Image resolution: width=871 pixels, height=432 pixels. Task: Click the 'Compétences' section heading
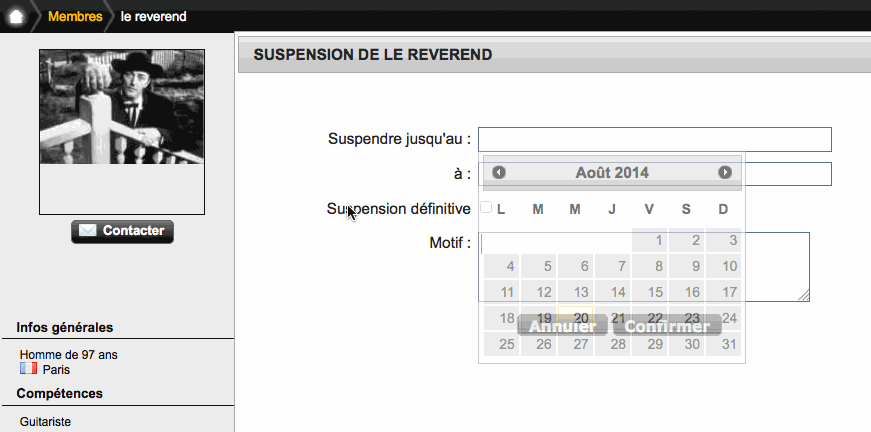pos(59,393)
